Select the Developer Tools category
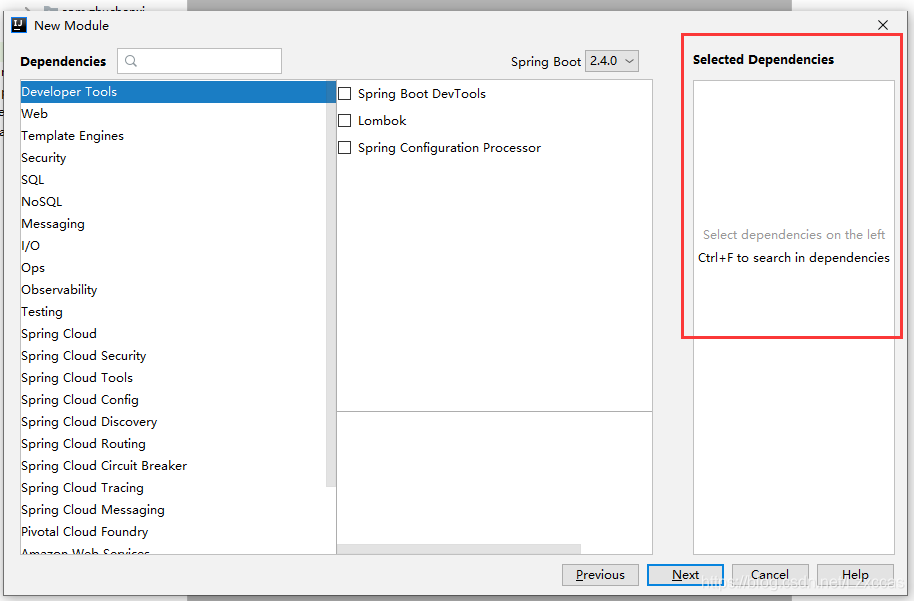This screenshot has width=914, height=601. coord(178,92)
